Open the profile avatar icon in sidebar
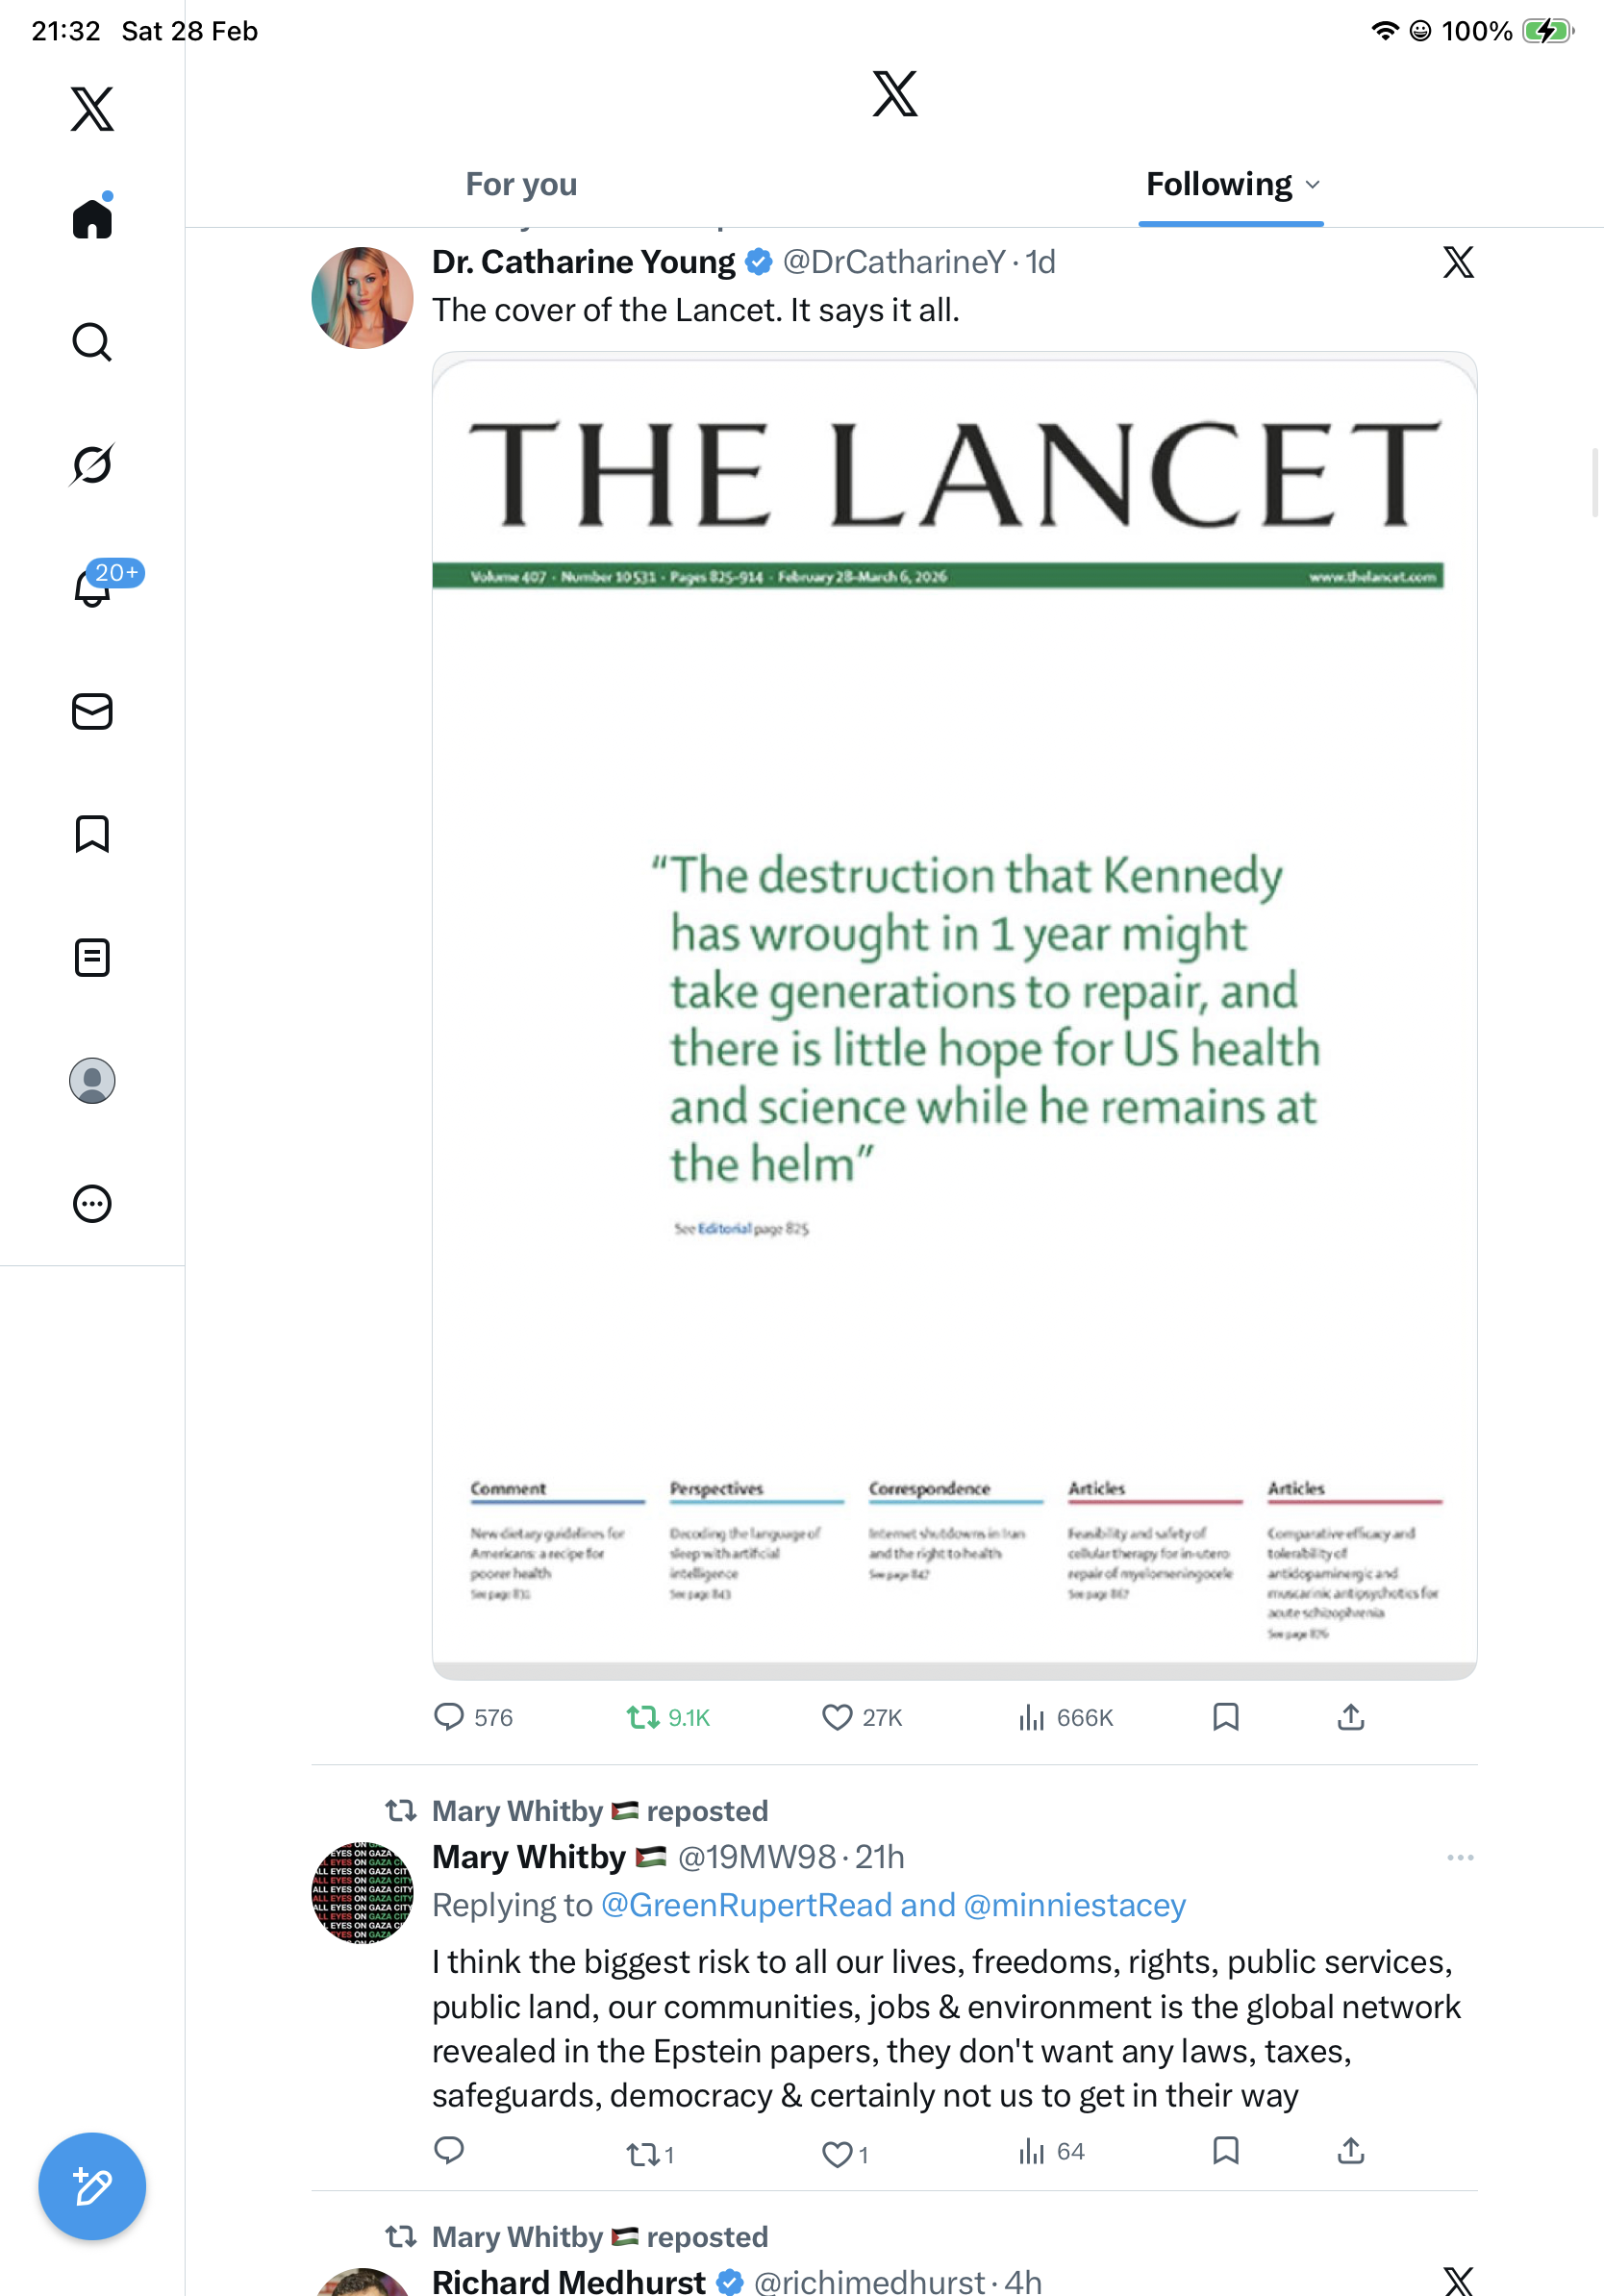 coord(92,1081)
